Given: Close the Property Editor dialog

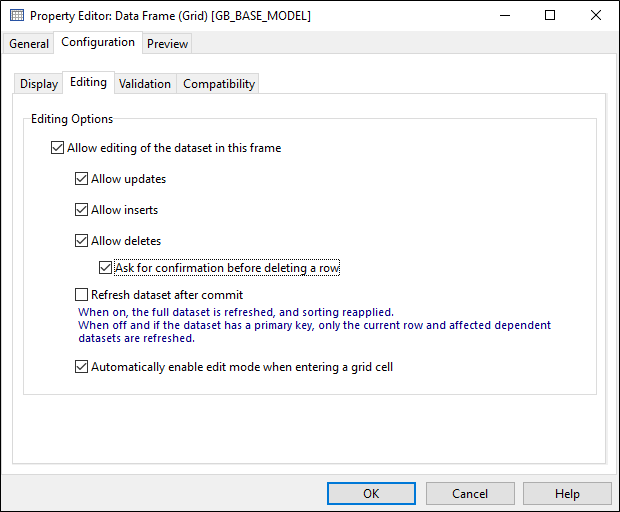Looking at the screenshot, I should click(x=595, y=15).
